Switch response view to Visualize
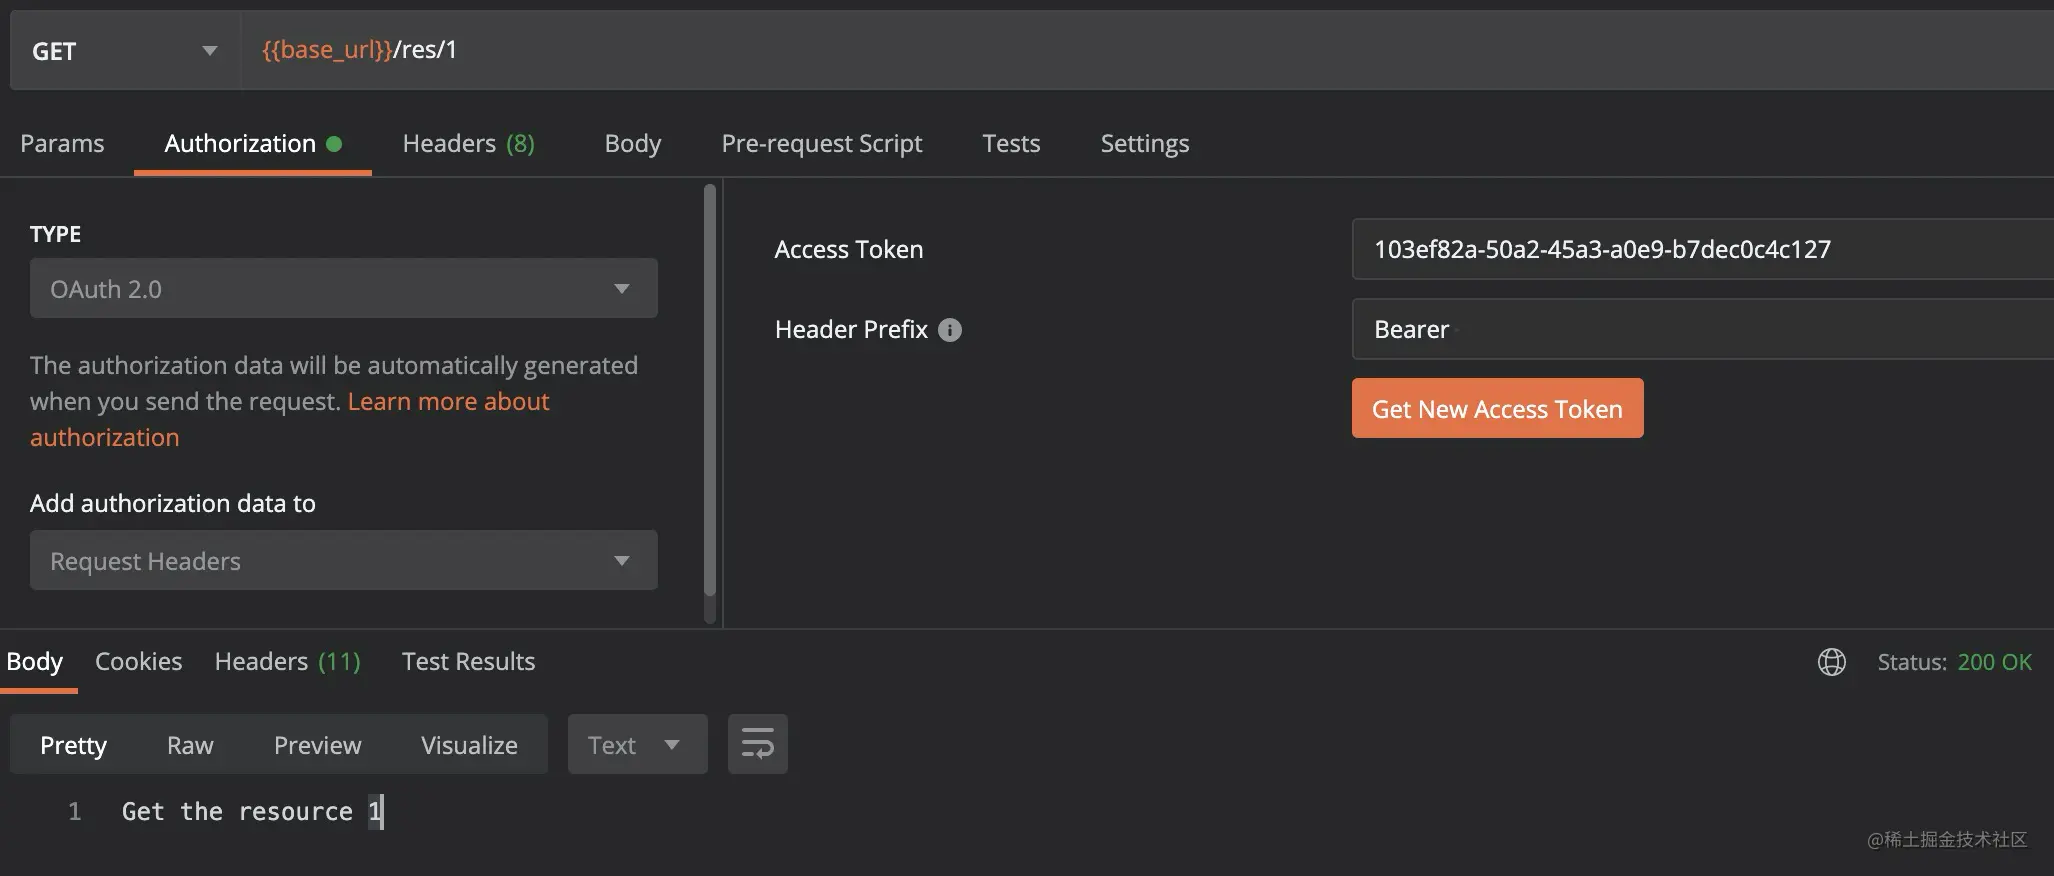This screenshot has height=876, width=2054. [x=469, y=745]
